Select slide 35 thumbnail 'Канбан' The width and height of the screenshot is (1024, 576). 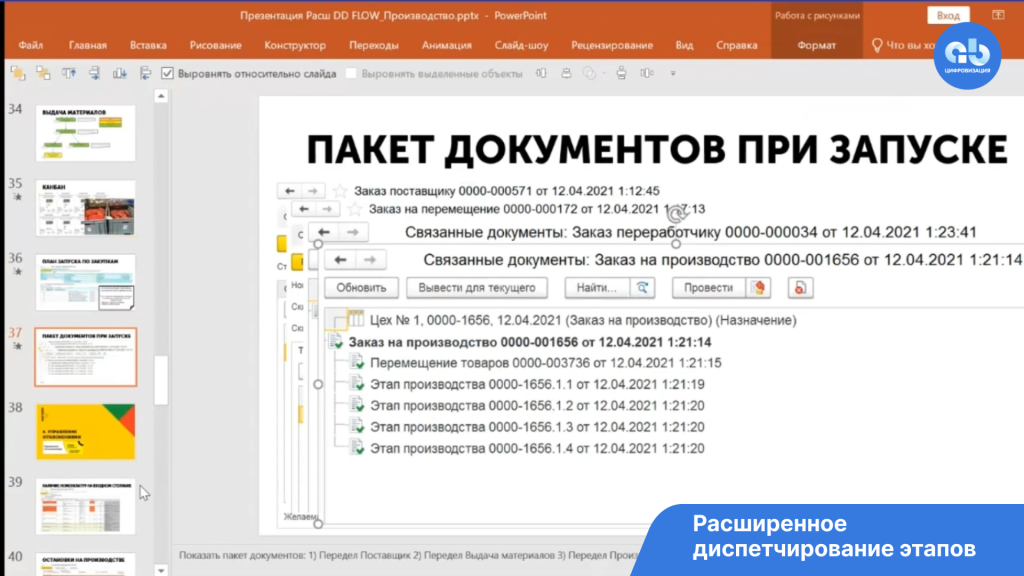pos(86,208)
